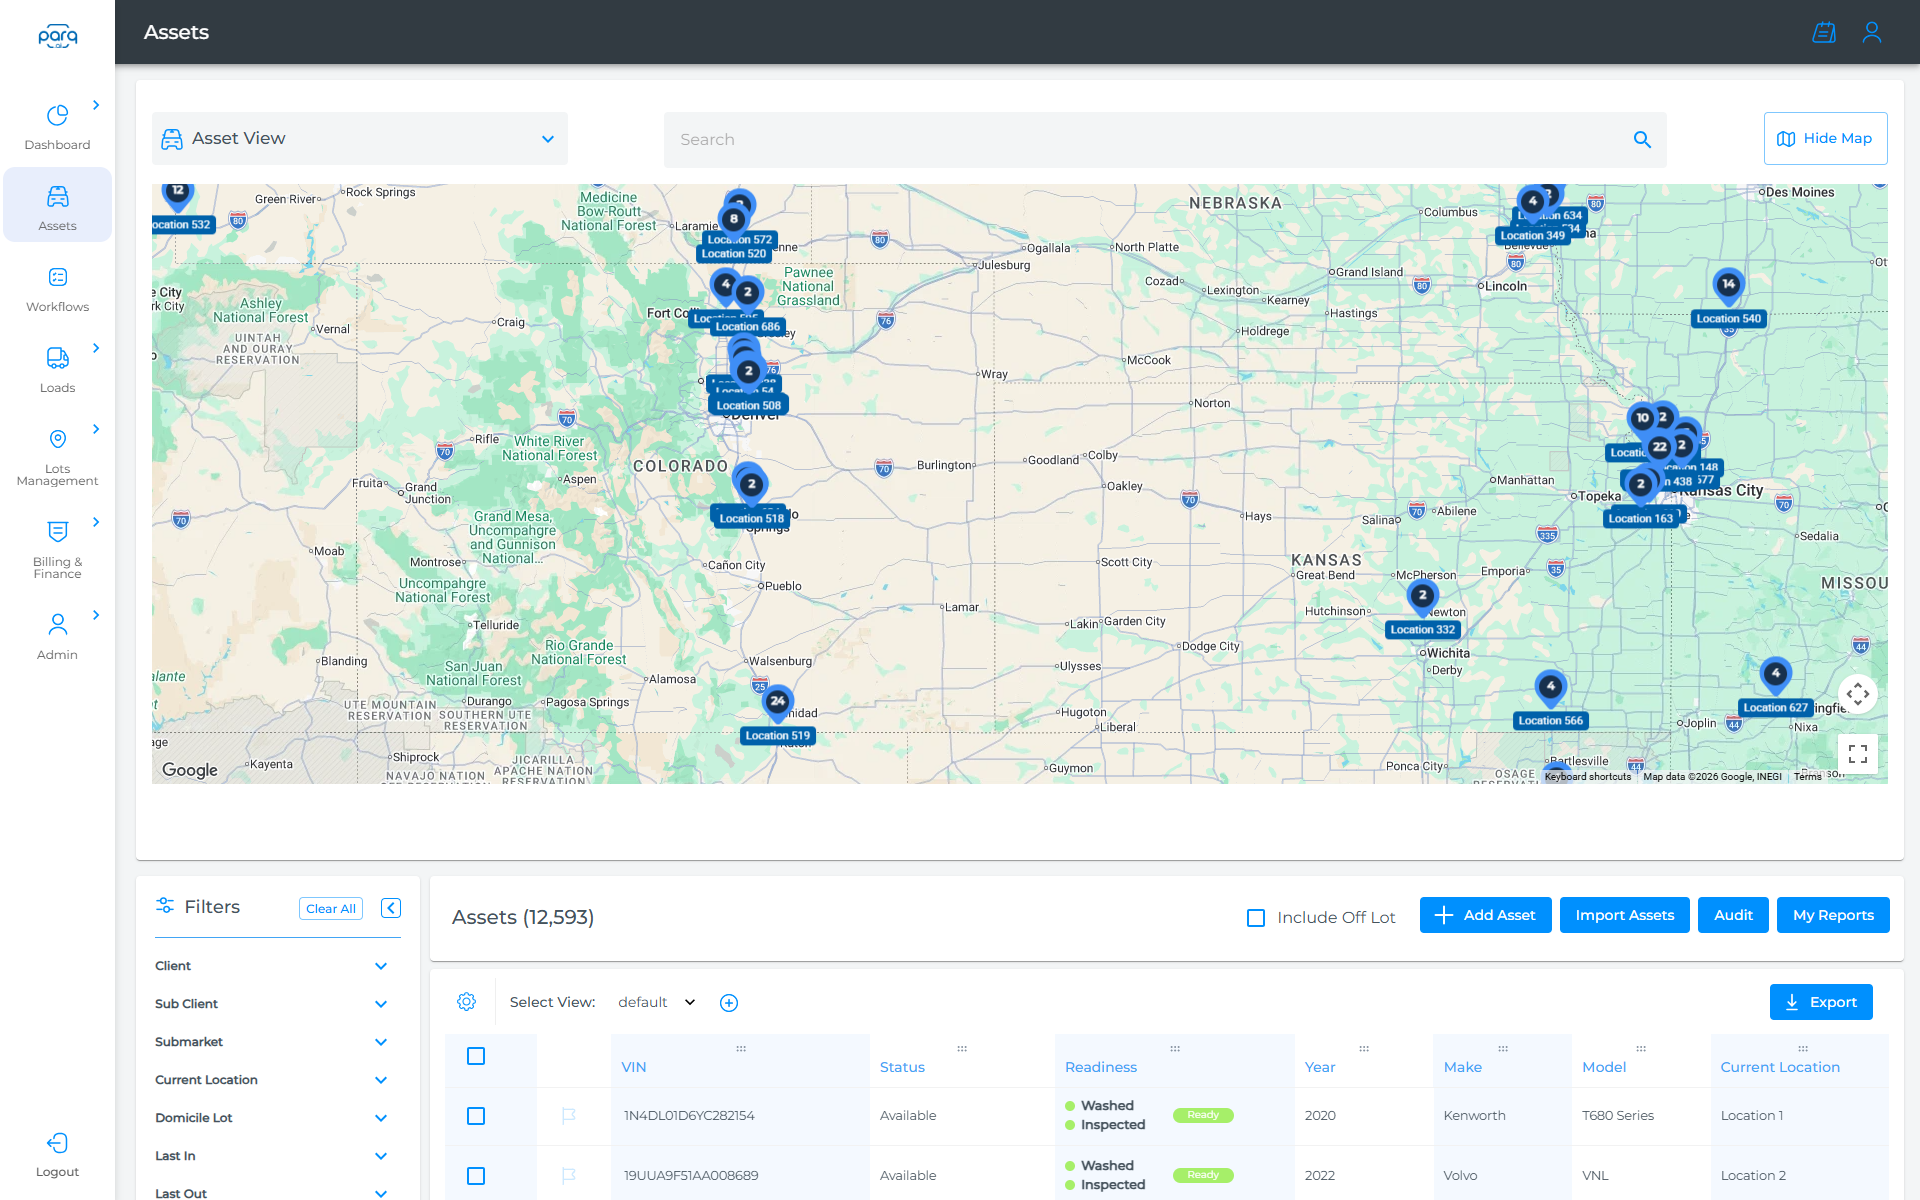The width and height of the screenshot is (1920, 1200).
Task: Check the select-all header checkbox
Action: tap(476, 1056)
